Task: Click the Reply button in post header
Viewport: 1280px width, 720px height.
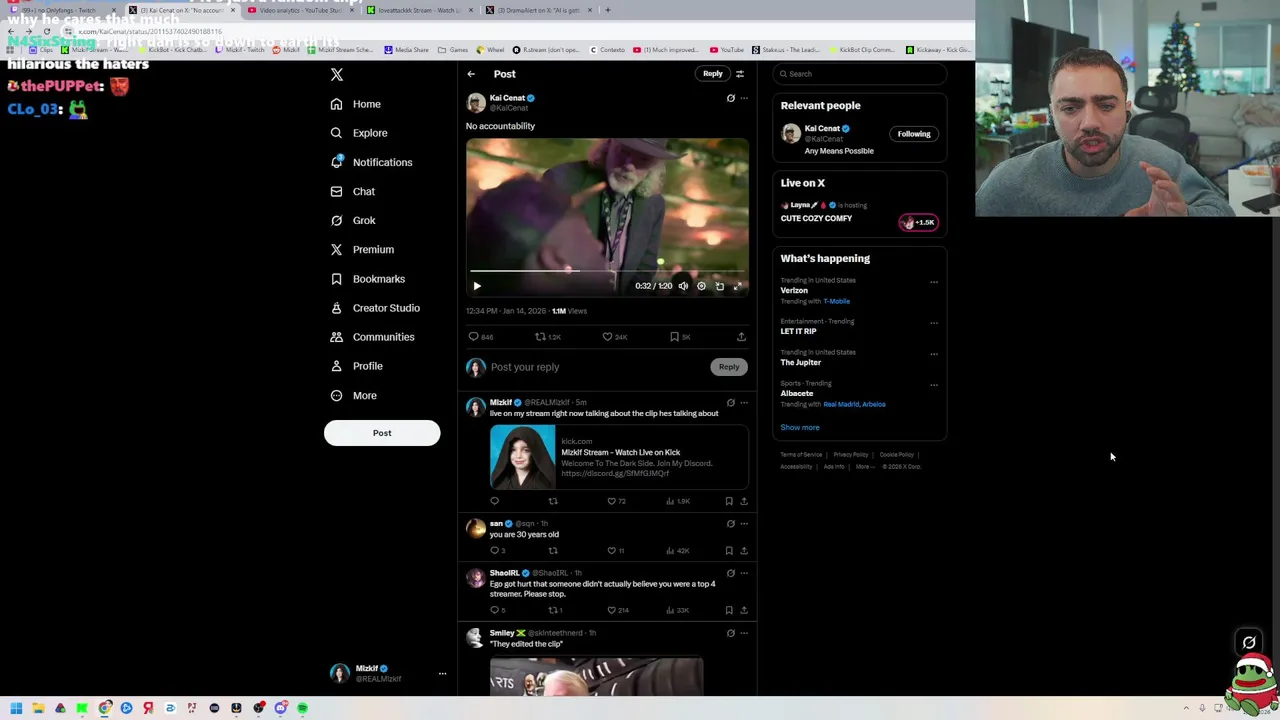Action: click(712, 73)
